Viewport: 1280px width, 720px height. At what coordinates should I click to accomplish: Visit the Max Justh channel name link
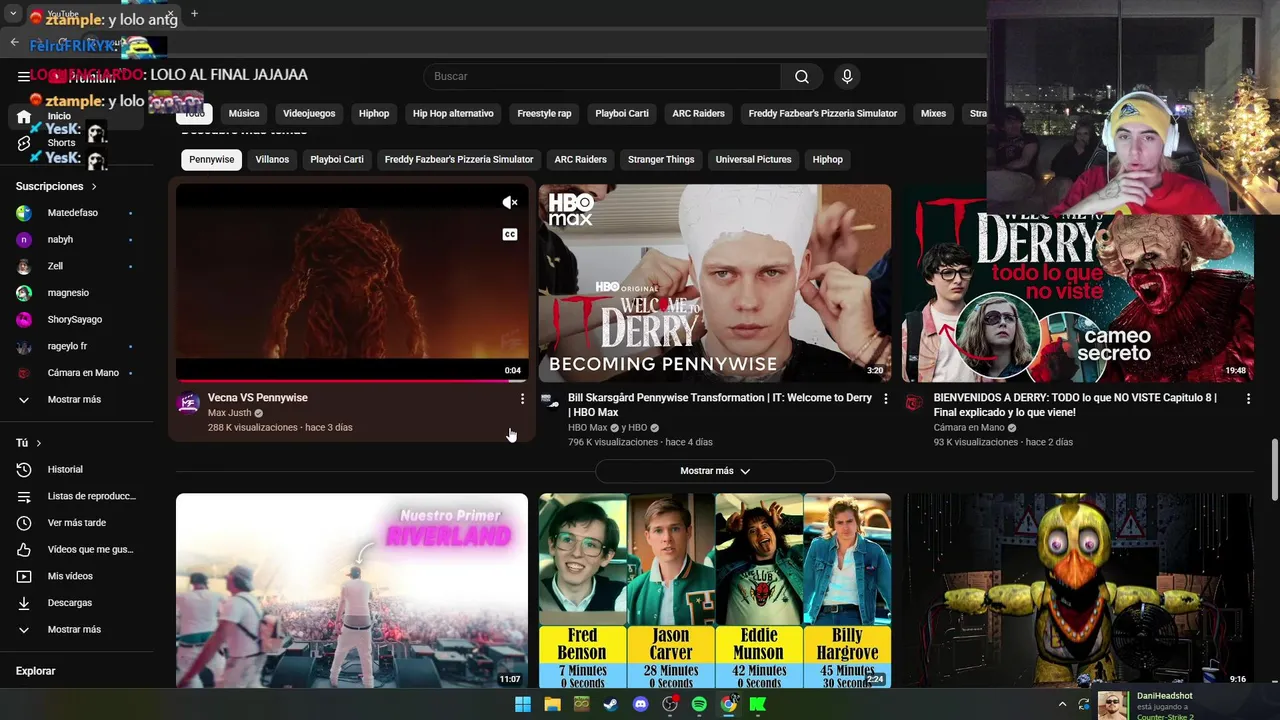(230, 413)
